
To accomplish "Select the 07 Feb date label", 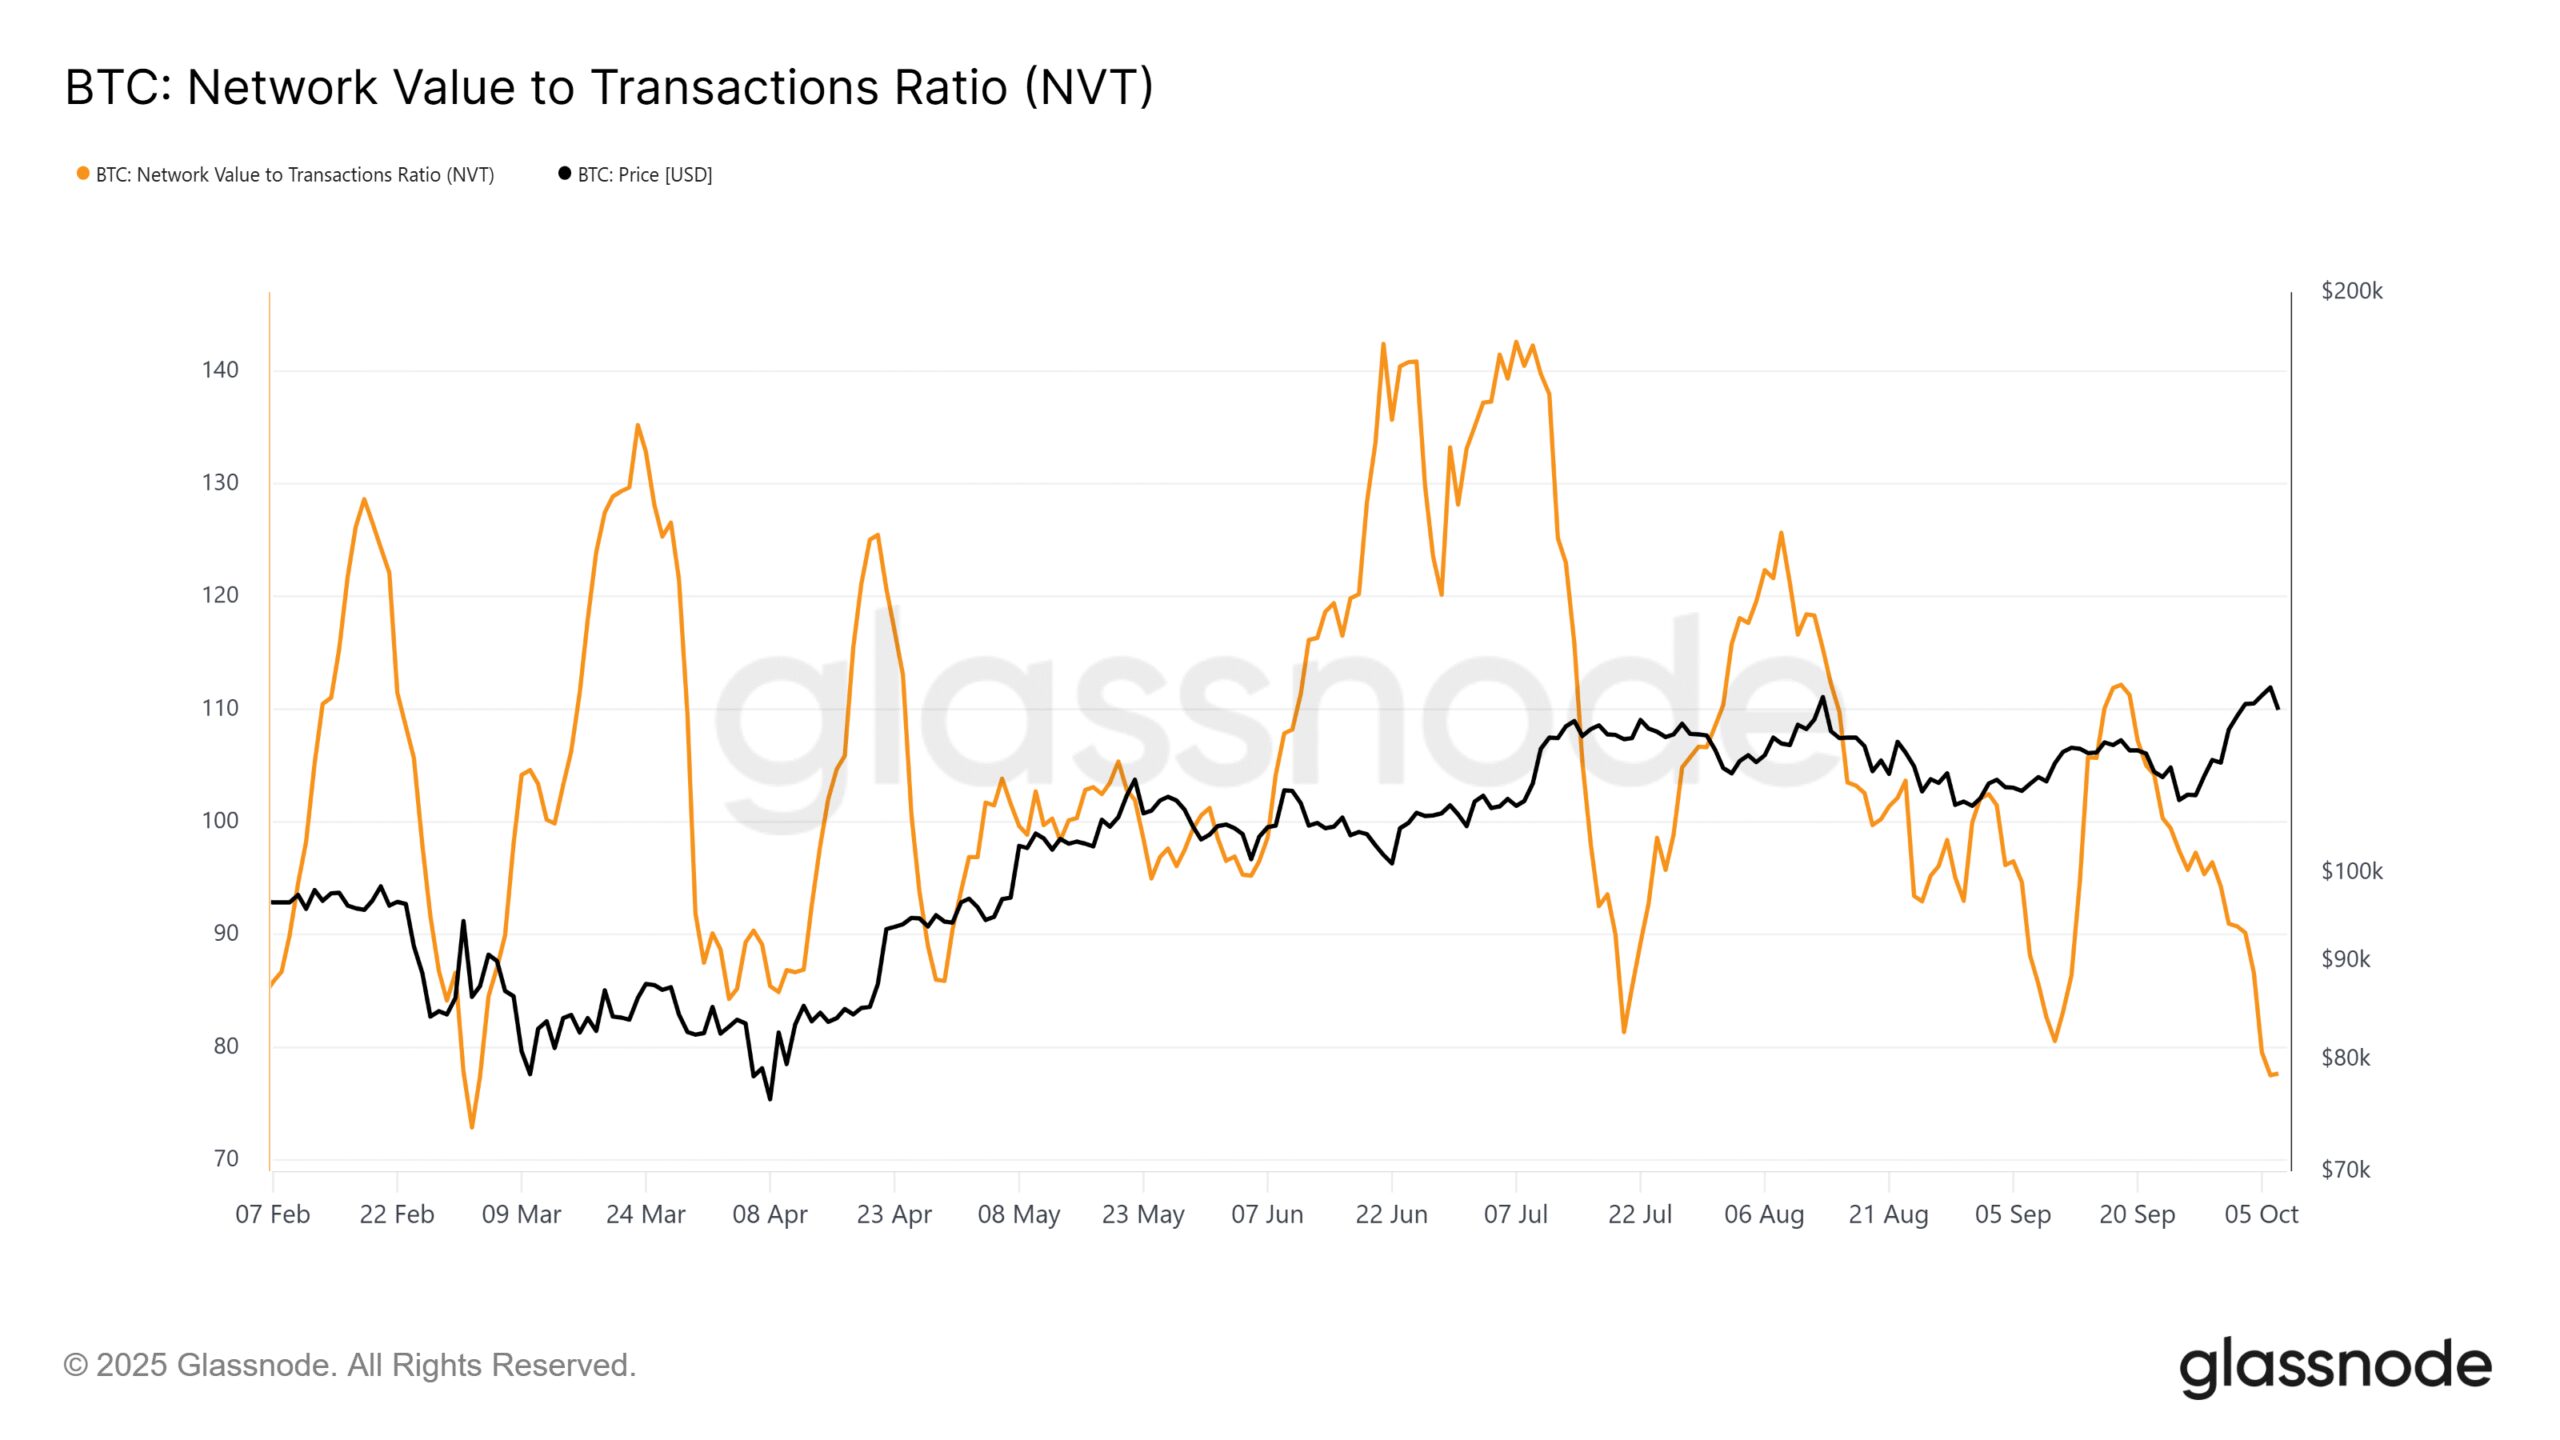I will coord(273,1214).
